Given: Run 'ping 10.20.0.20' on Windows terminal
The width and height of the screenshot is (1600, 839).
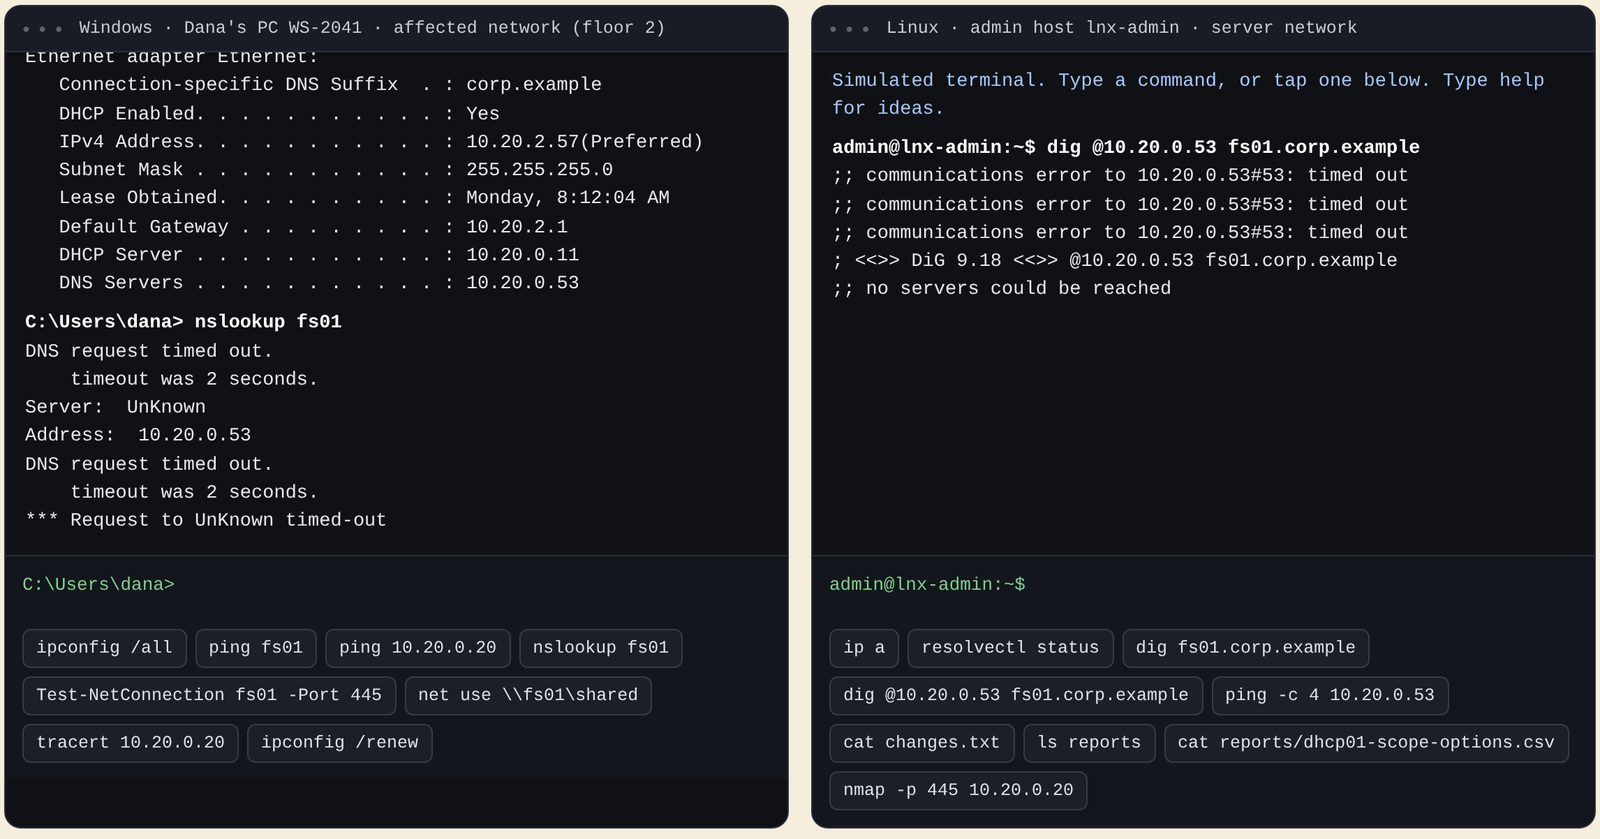Looking at the screenshot, I should click(x=418, y=648).
